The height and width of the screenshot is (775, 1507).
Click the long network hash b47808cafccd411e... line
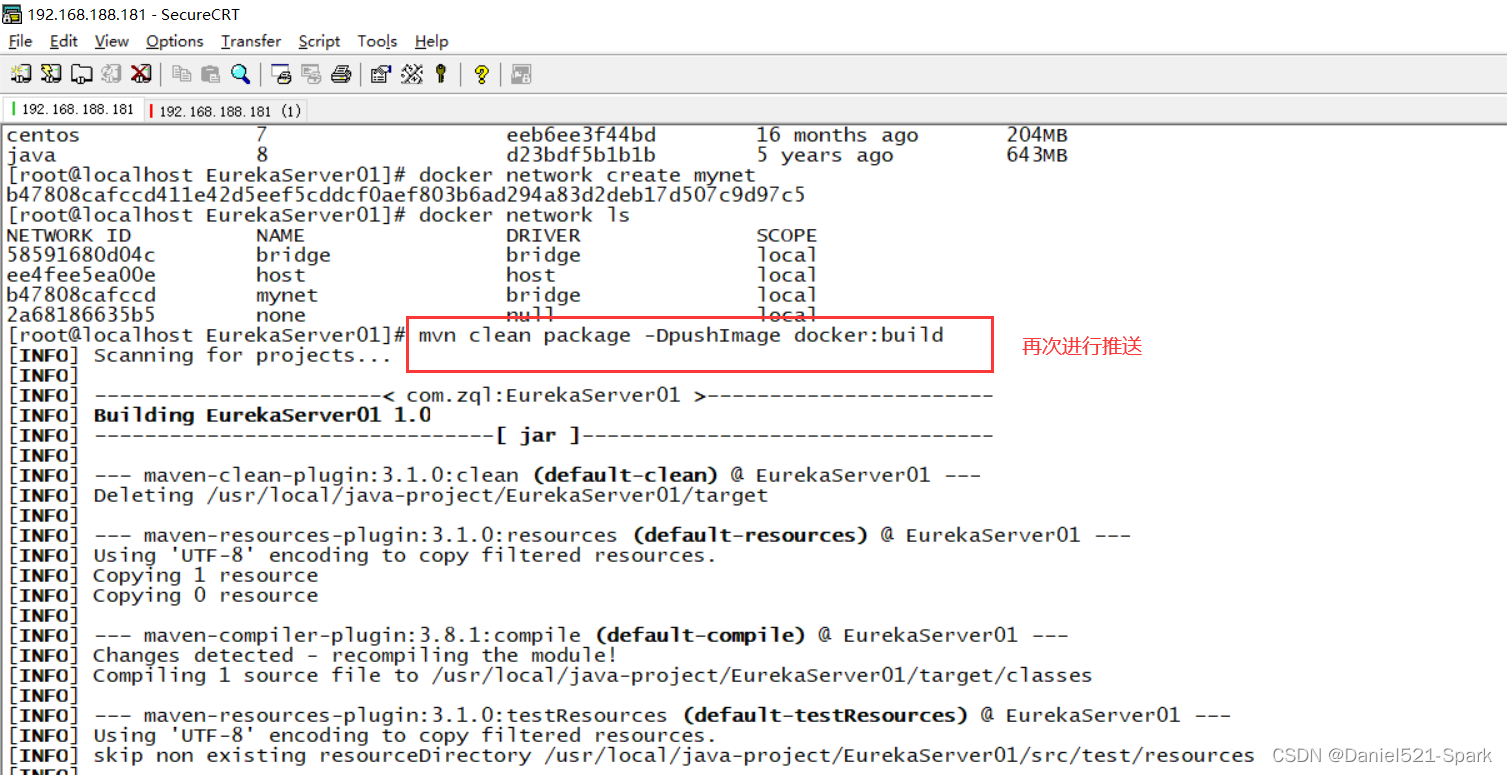pos(406,196)
